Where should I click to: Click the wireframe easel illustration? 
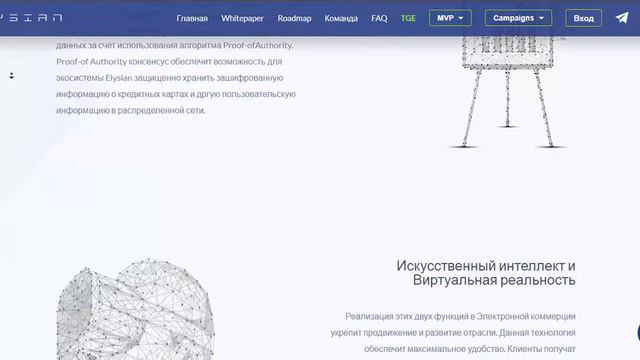(x=507, y=92)
